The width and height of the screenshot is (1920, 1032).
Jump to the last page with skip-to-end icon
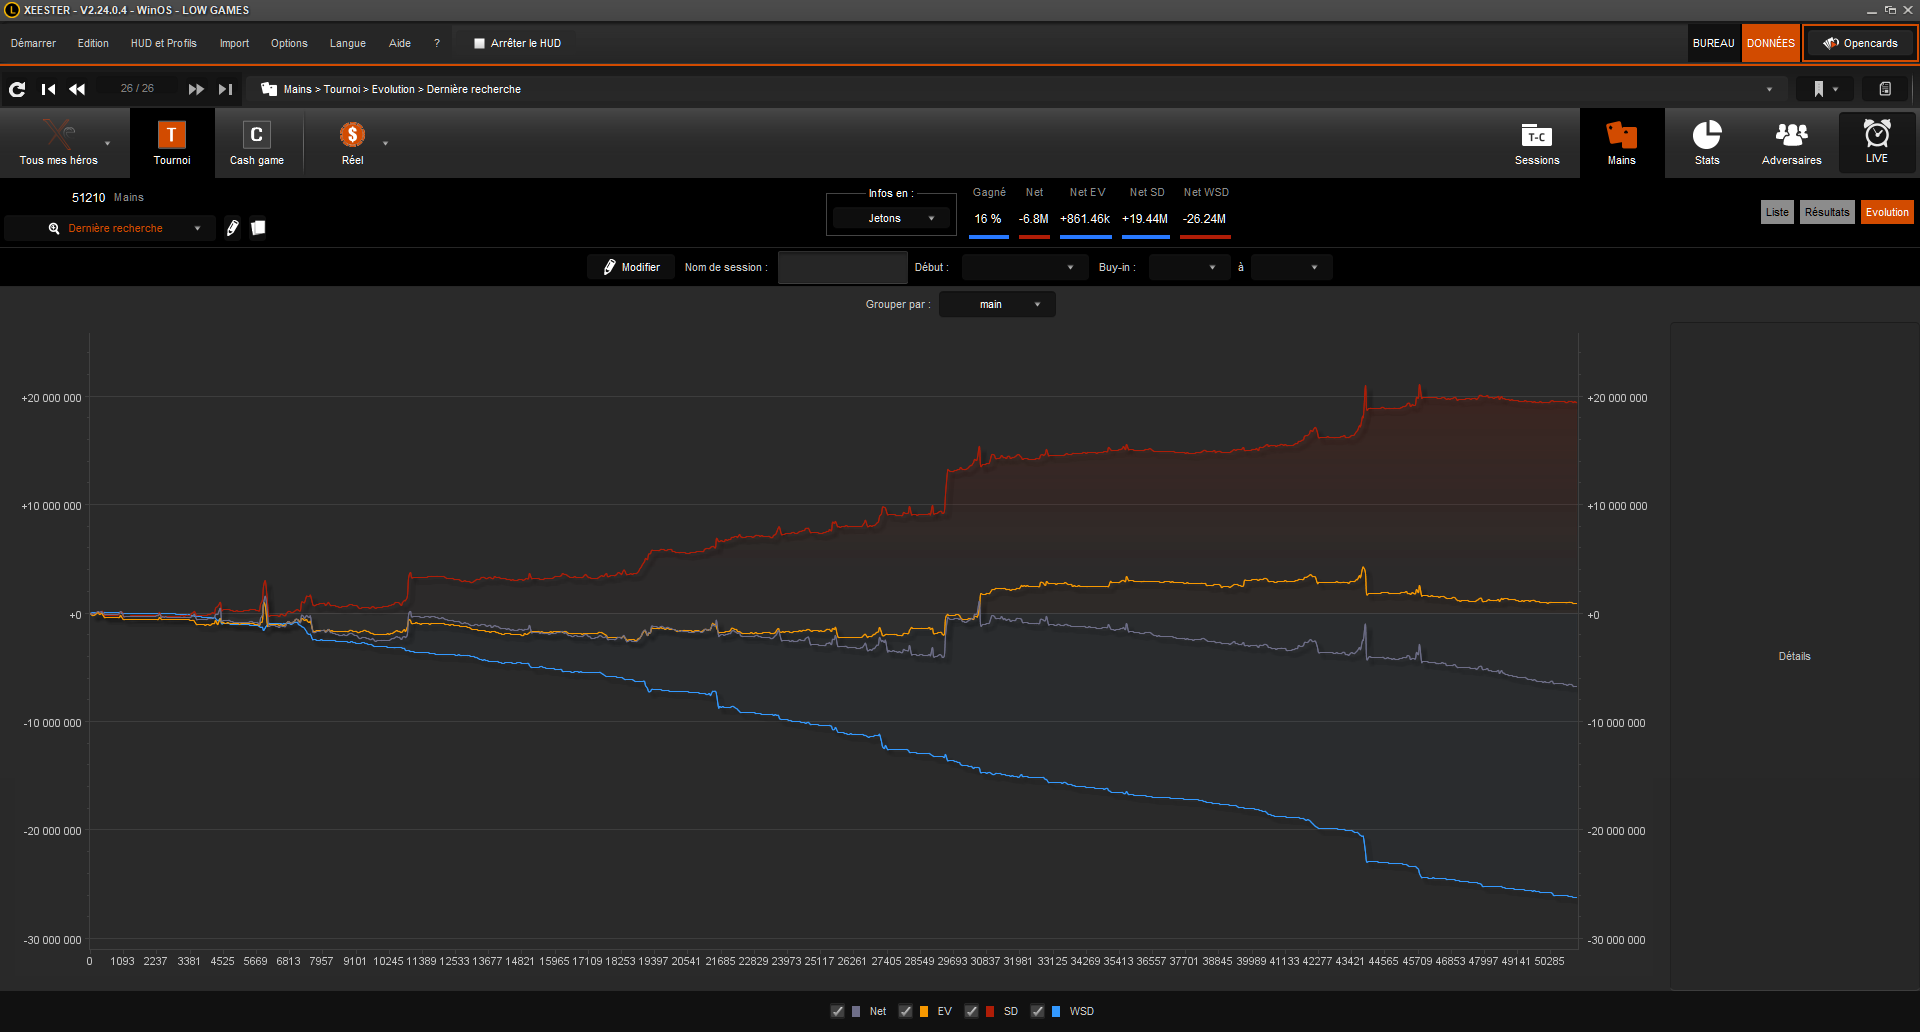tap(226, 89)
